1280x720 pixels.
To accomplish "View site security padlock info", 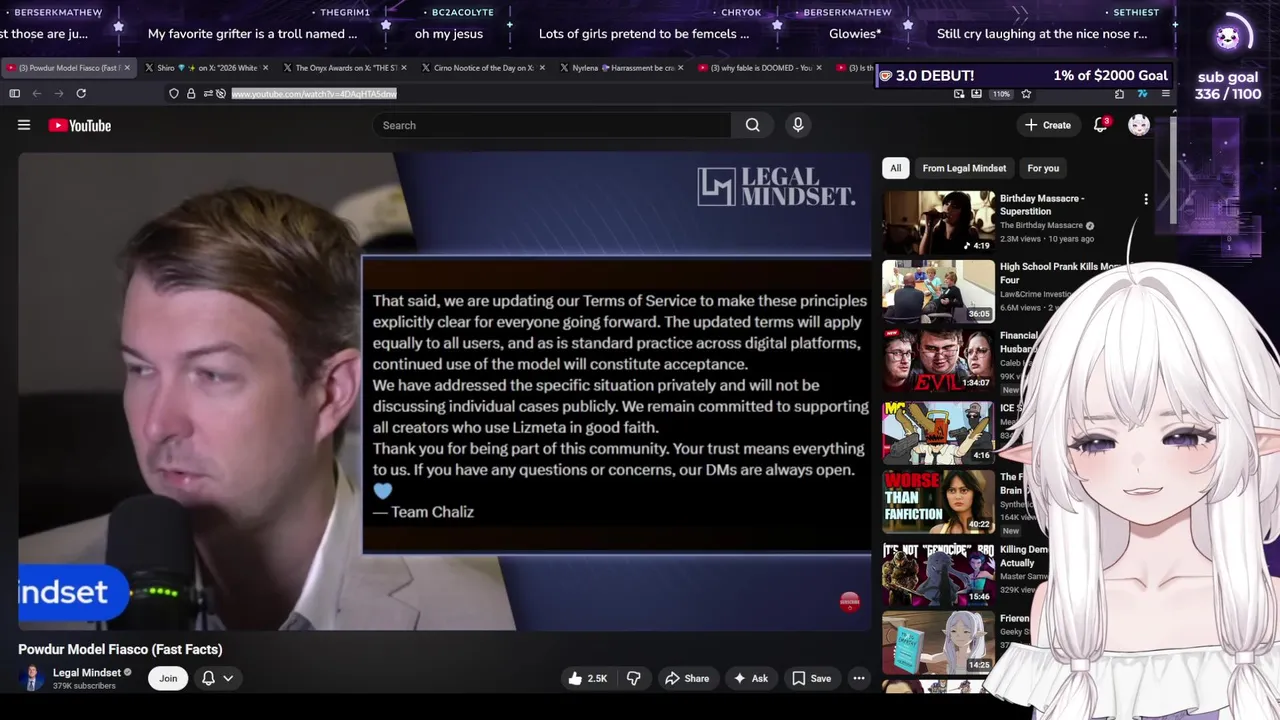I will [190, 94].
